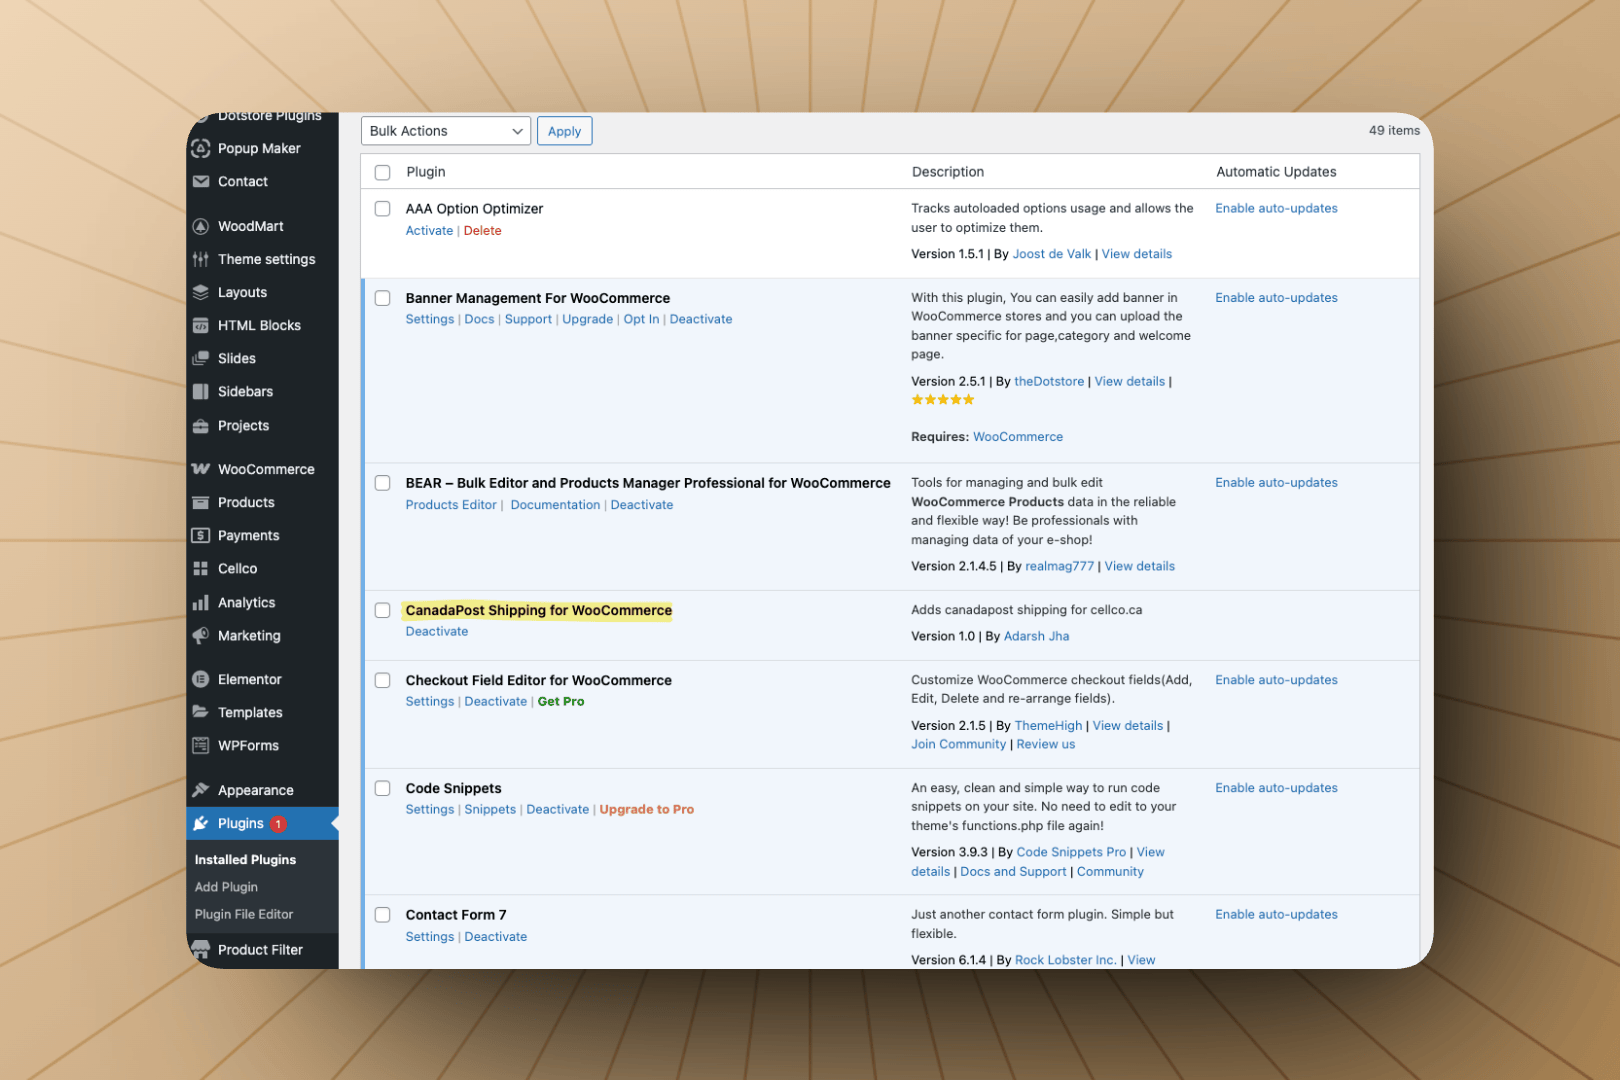Click the WooCommerce logo icon

pos(200,469)
